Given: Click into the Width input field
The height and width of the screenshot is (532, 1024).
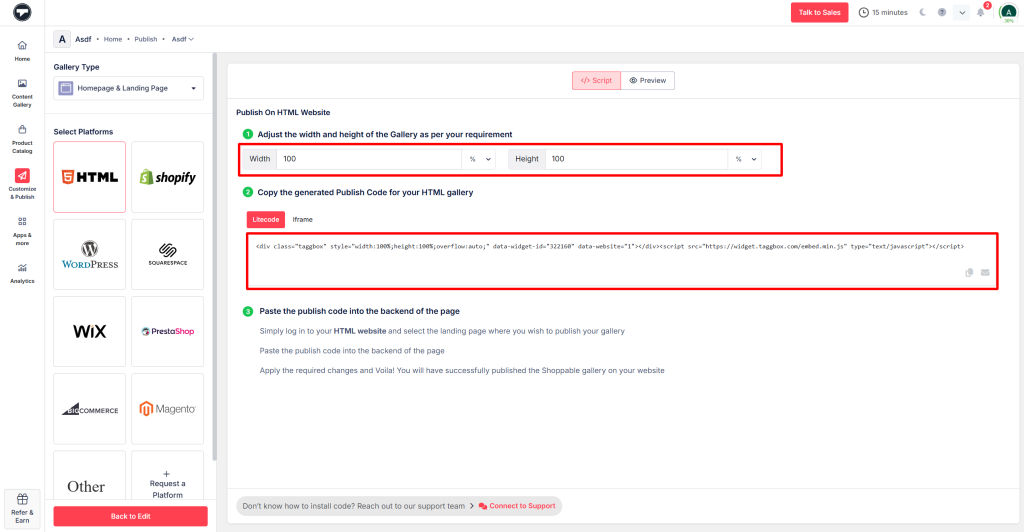Looking at the screenshot, I should coord(368,159).
